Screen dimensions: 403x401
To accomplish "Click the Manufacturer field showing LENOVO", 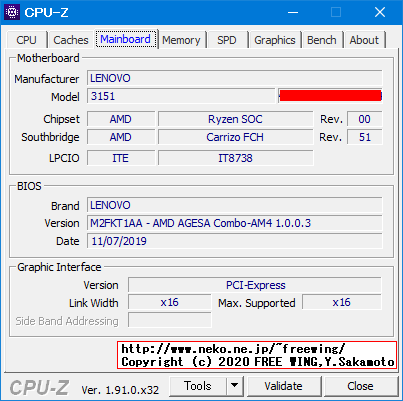I will click(235, 78).
